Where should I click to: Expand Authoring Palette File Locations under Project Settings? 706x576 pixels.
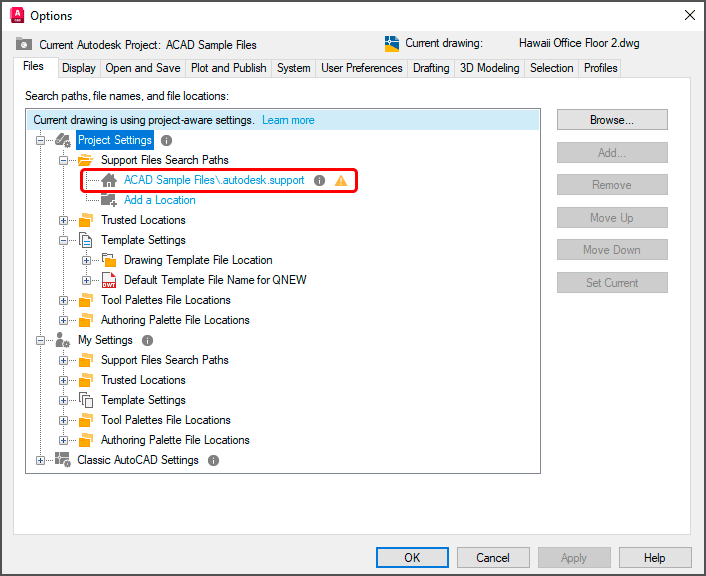pos(63,320)
